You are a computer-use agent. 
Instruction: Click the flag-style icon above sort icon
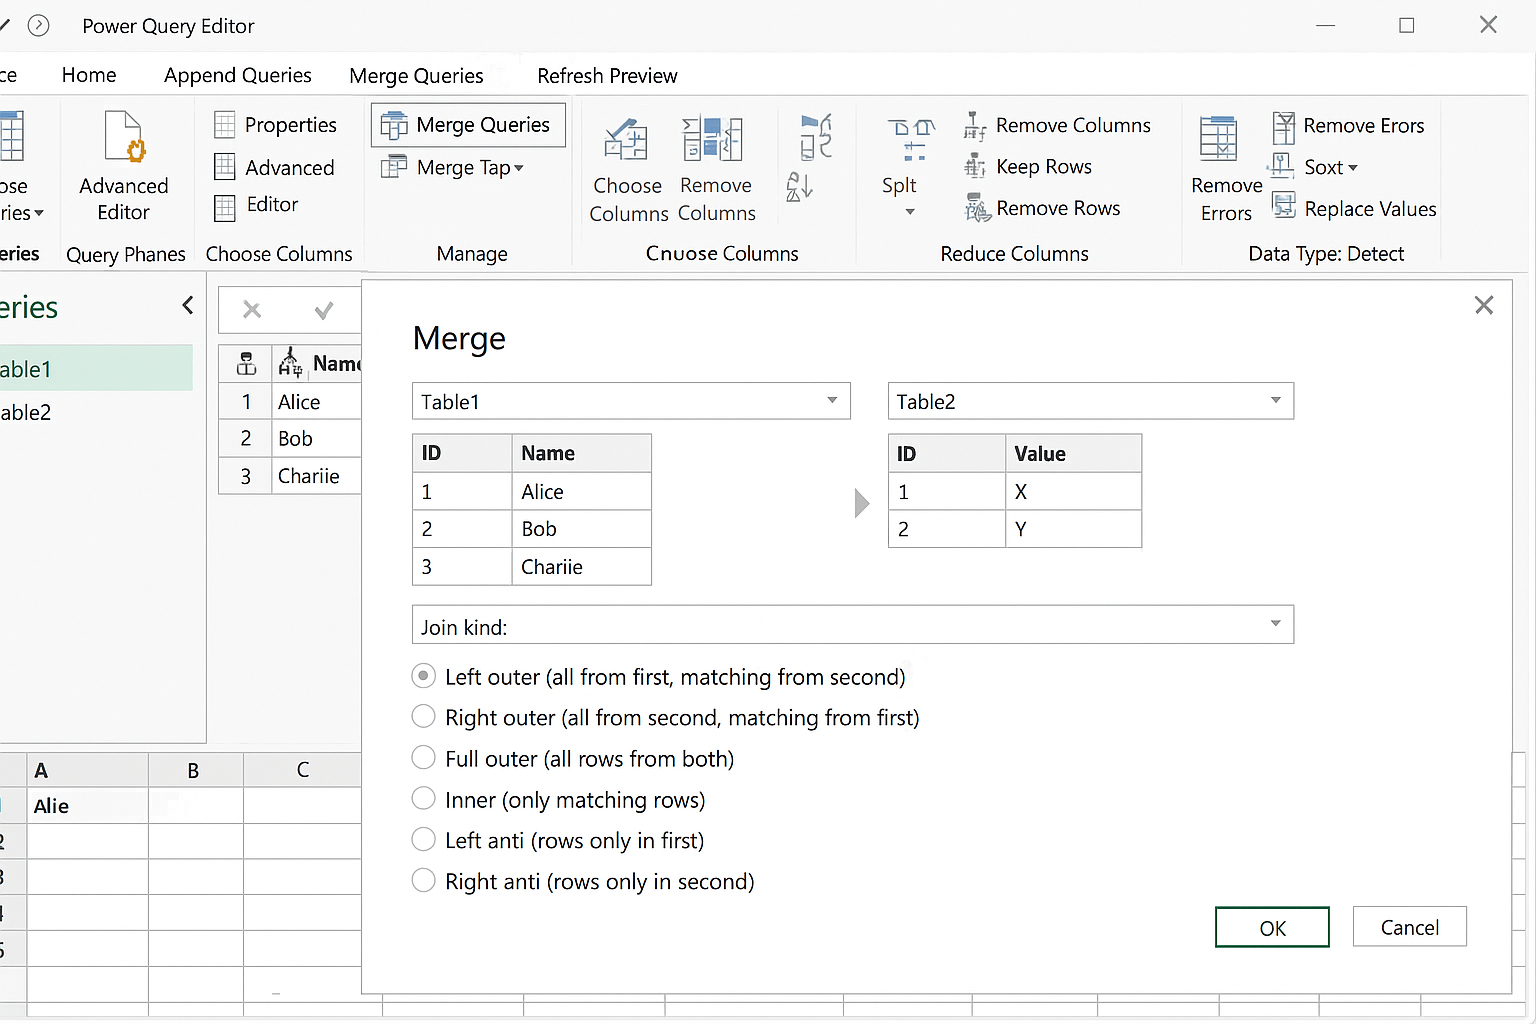[816, 136]
